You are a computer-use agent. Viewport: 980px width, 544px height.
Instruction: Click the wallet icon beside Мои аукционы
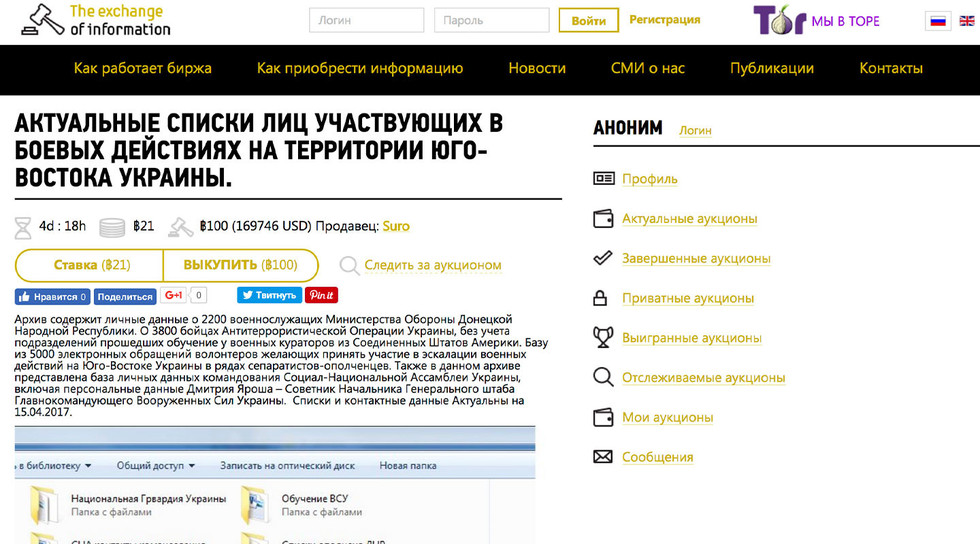[603, 417]
